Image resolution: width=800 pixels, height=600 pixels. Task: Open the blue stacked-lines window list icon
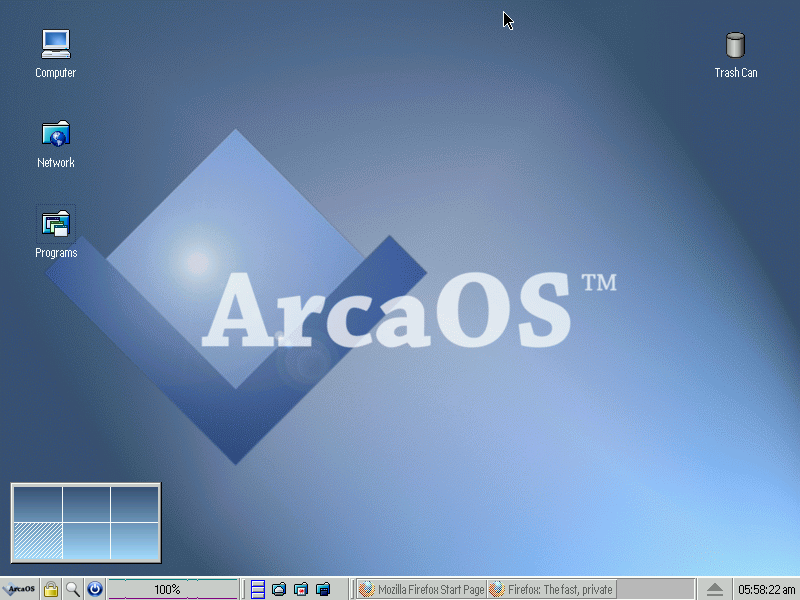pos(258,589)
